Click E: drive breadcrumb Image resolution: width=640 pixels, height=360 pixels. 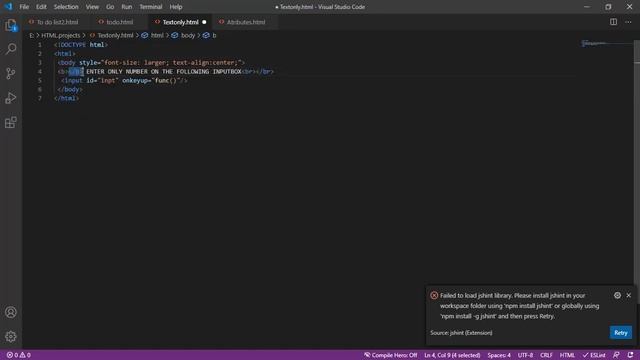click(31, 36)
